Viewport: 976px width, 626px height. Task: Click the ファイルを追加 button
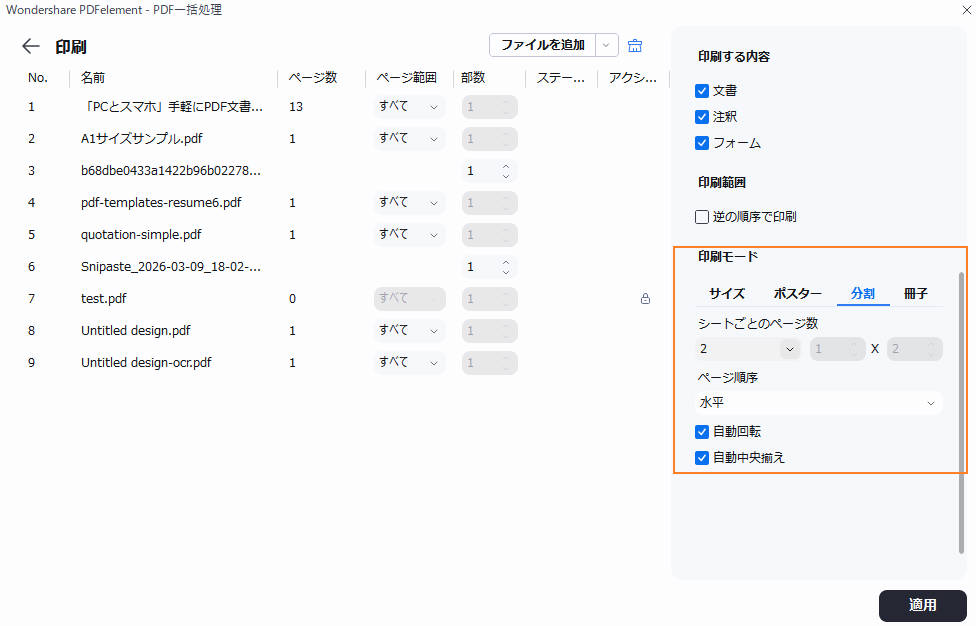pos(540,45)
